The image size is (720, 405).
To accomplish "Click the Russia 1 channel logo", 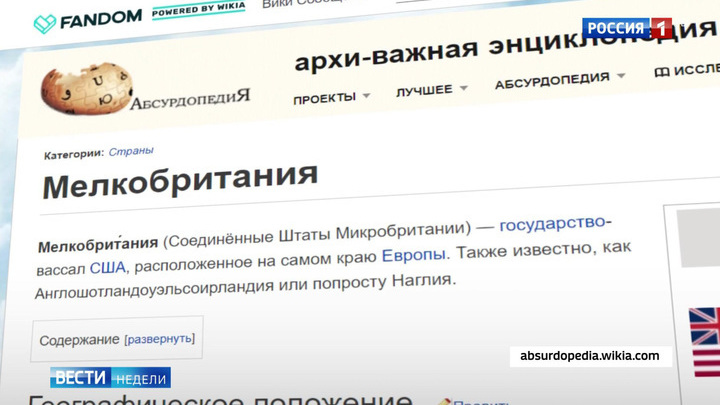I will (627, 28).
